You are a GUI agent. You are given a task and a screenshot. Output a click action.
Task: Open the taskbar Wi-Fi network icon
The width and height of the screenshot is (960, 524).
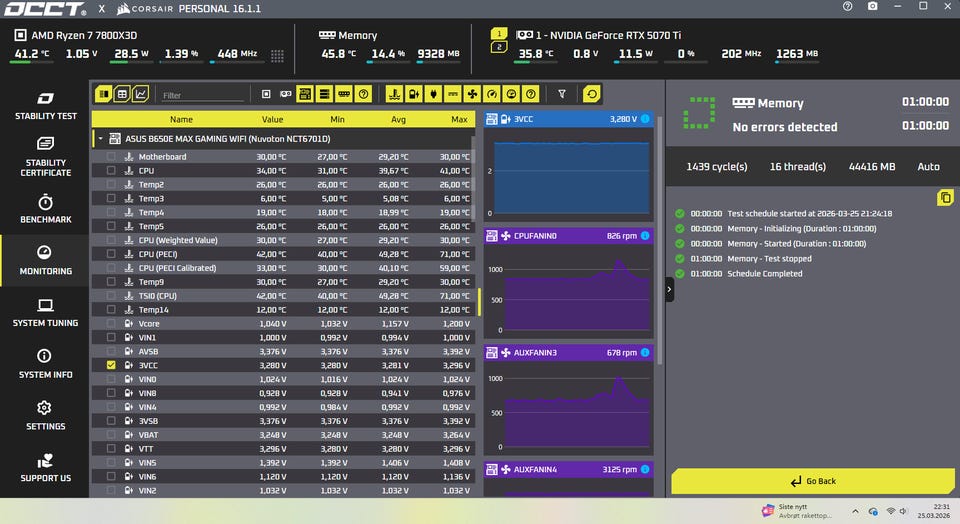(891, 511)
